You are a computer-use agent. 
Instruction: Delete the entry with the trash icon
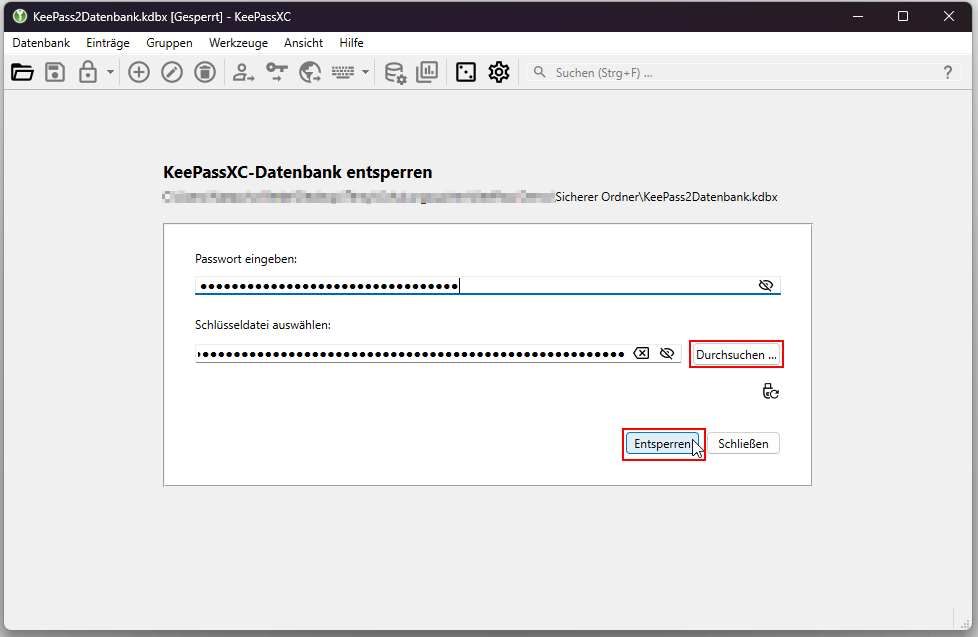pos(205,72)
